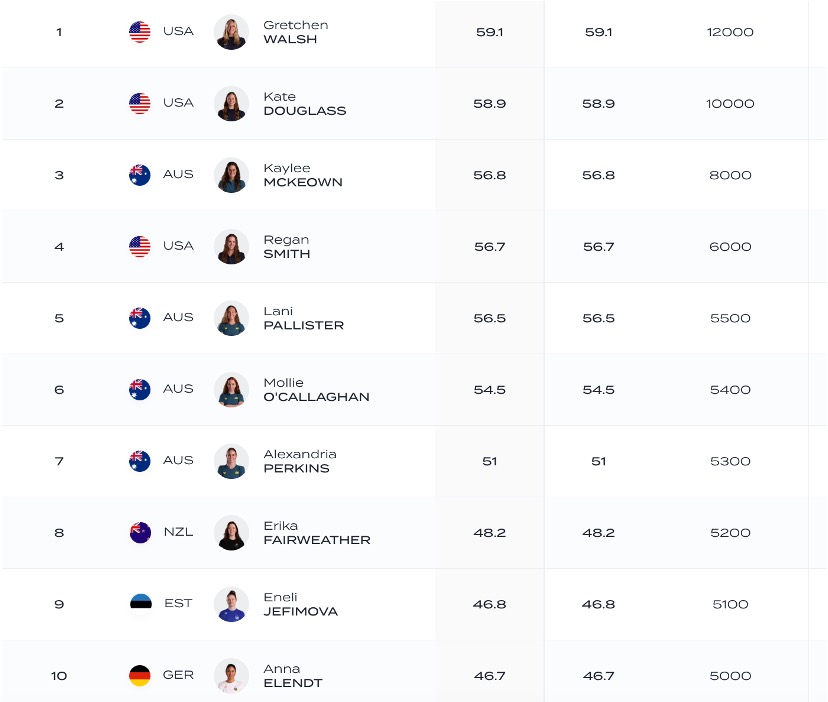The image size is (828, 702).
Task: Click Australian flag beside Alexandria Perkins
Action: (140, 461)
